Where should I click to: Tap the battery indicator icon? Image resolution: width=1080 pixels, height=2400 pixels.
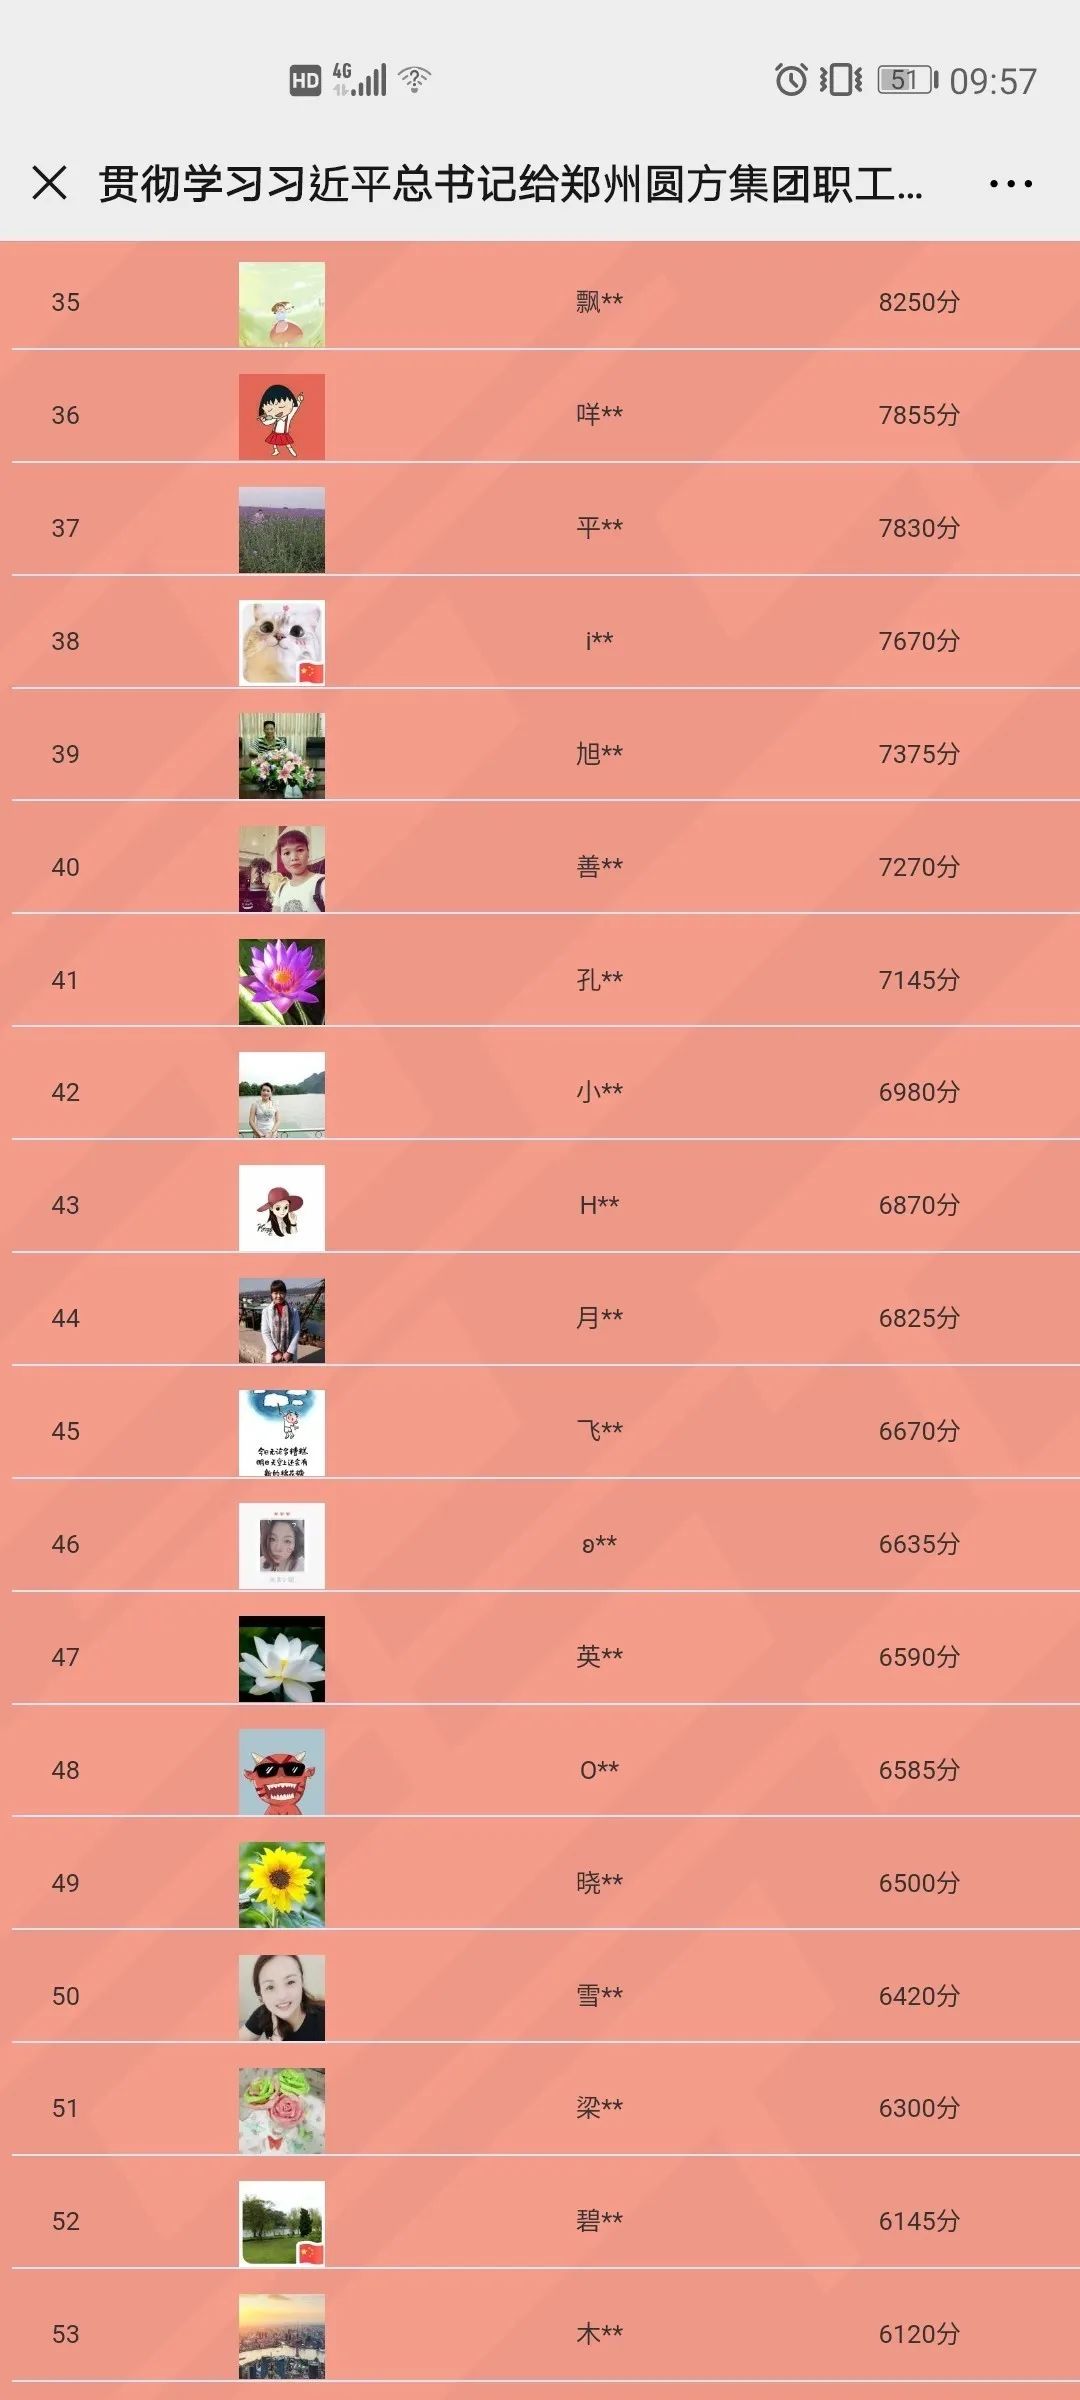pos(908,80)
